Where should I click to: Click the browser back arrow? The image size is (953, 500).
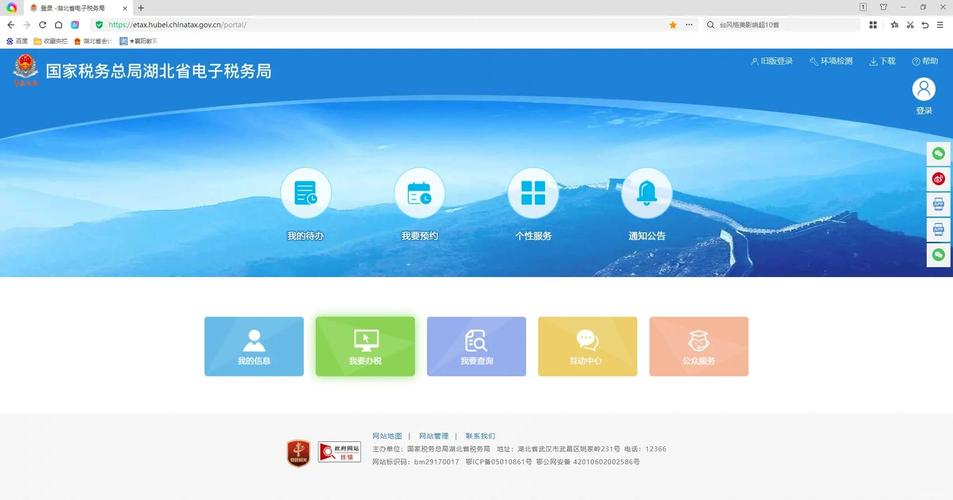tap(11, 25)
